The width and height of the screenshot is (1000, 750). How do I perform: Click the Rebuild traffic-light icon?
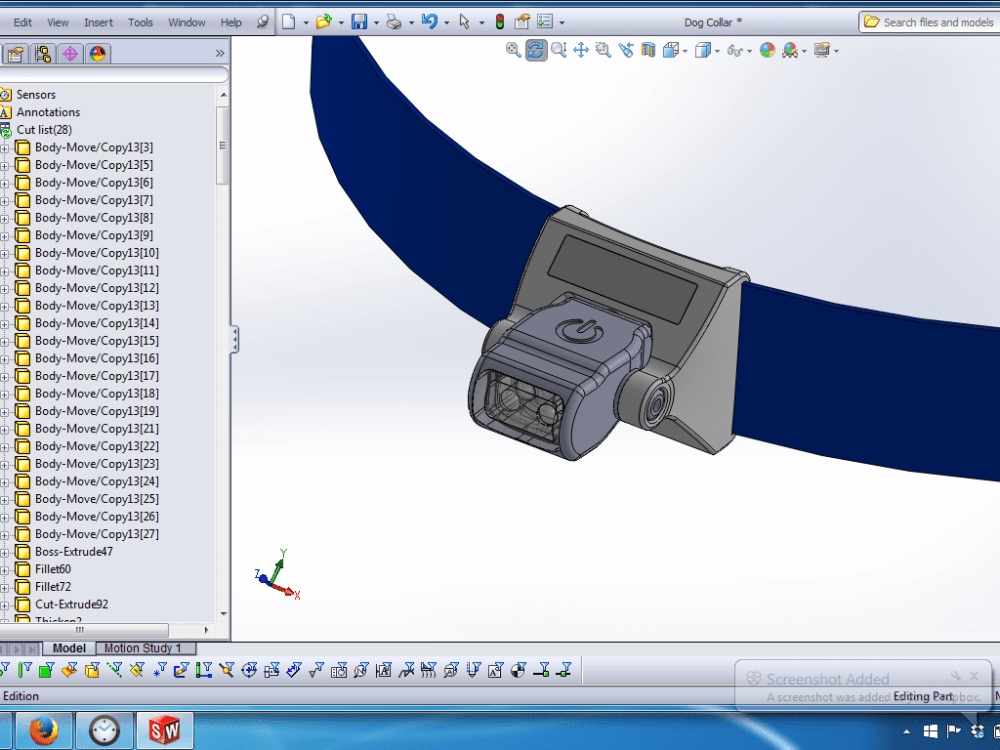click(498, 20)
